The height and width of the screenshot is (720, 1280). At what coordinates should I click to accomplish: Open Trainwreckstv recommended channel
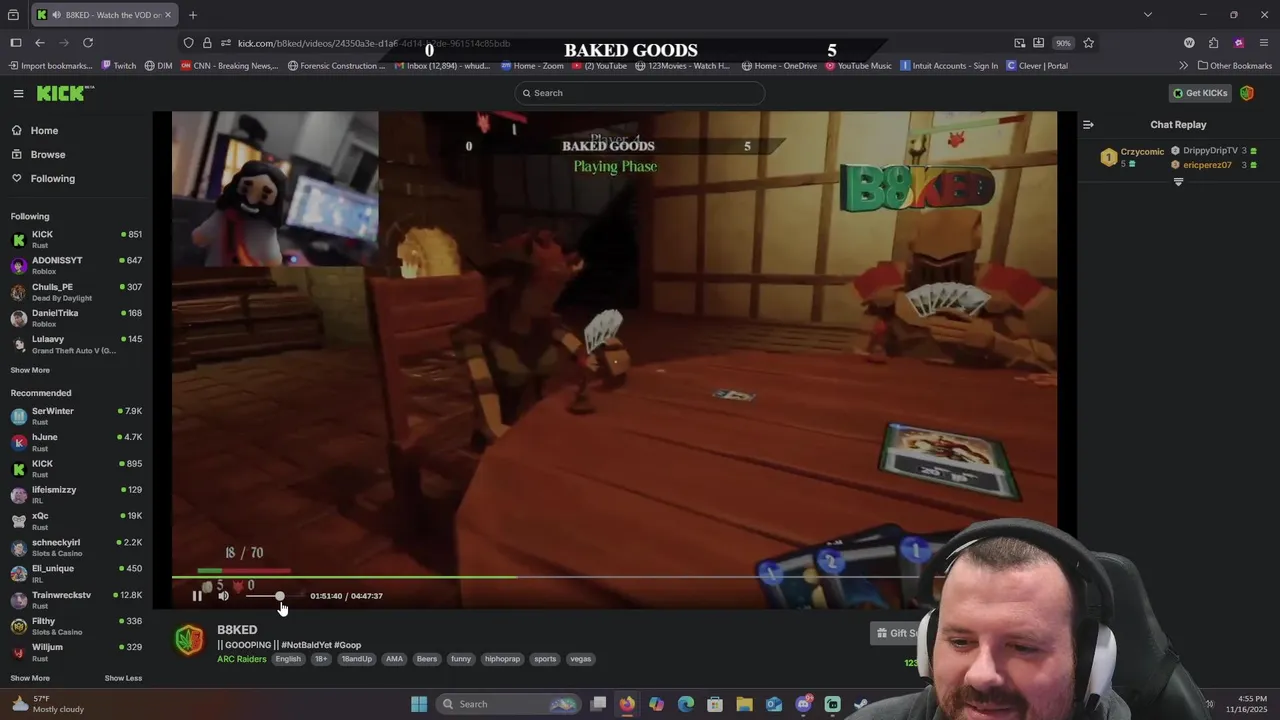[x=76, y=600]
